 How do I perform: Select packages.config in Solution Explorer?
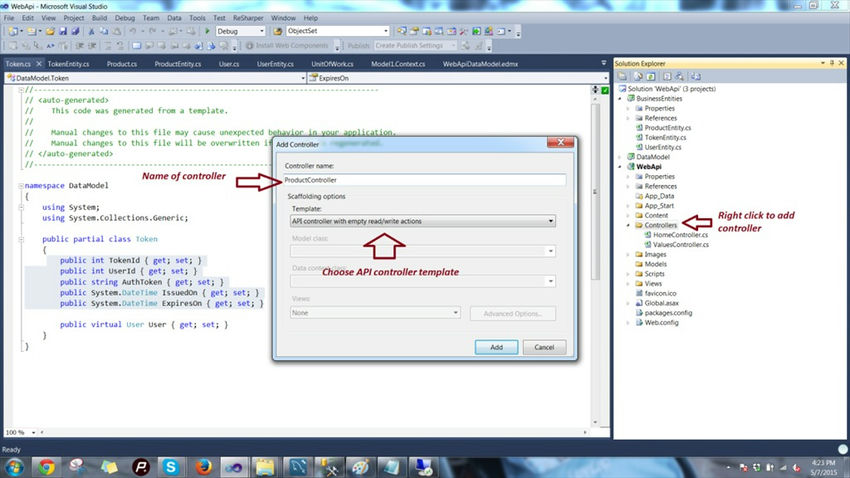pyautogui.click(x=668, y=313)
